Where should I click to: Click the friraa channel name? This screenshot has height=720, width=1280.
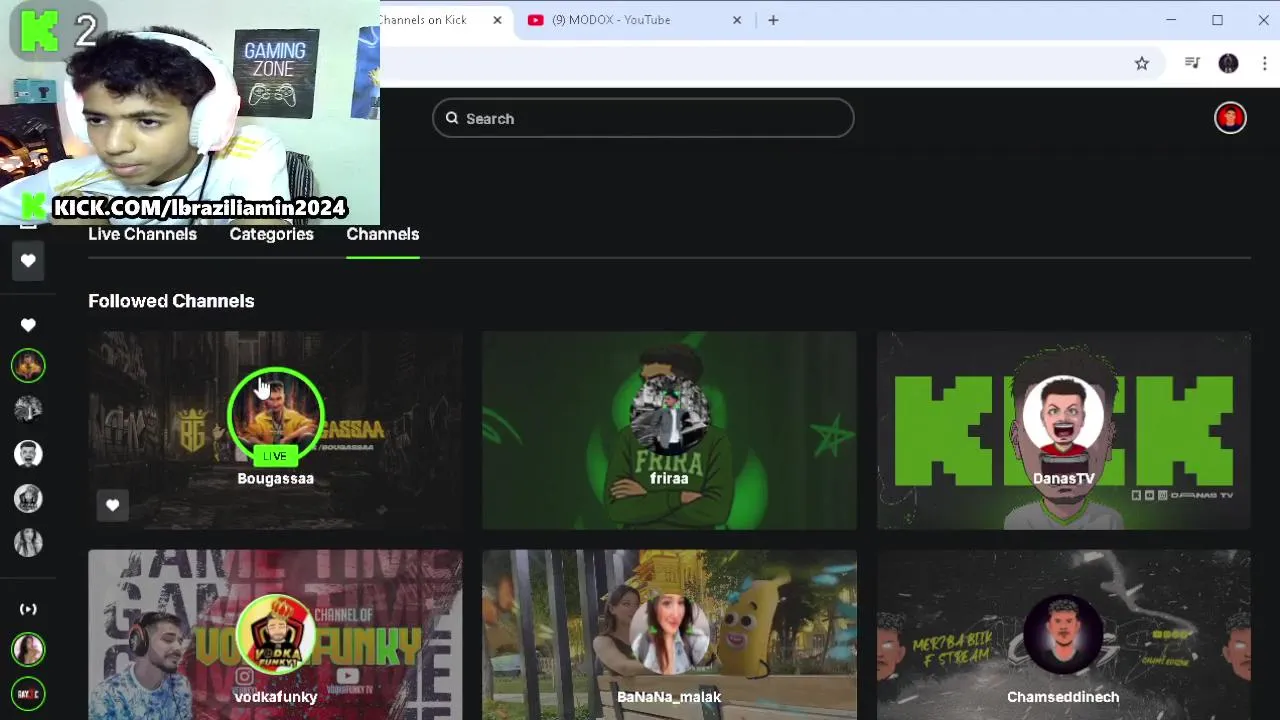pos(669,479)
